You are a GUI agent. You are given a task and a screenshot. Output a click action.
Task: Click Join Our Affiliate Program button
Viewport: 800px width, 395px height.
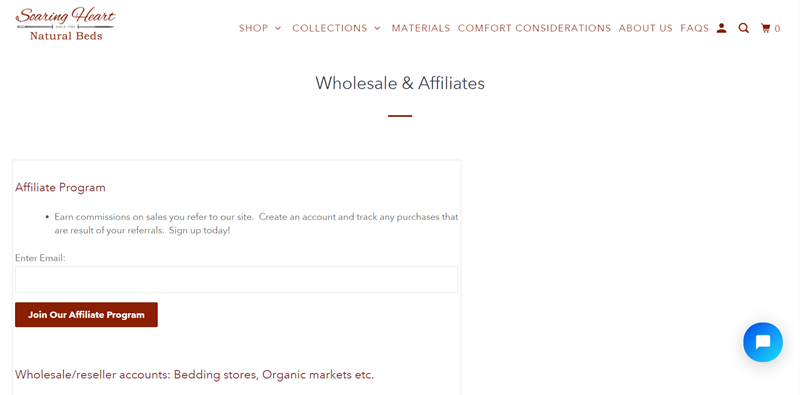click(86, 315)
